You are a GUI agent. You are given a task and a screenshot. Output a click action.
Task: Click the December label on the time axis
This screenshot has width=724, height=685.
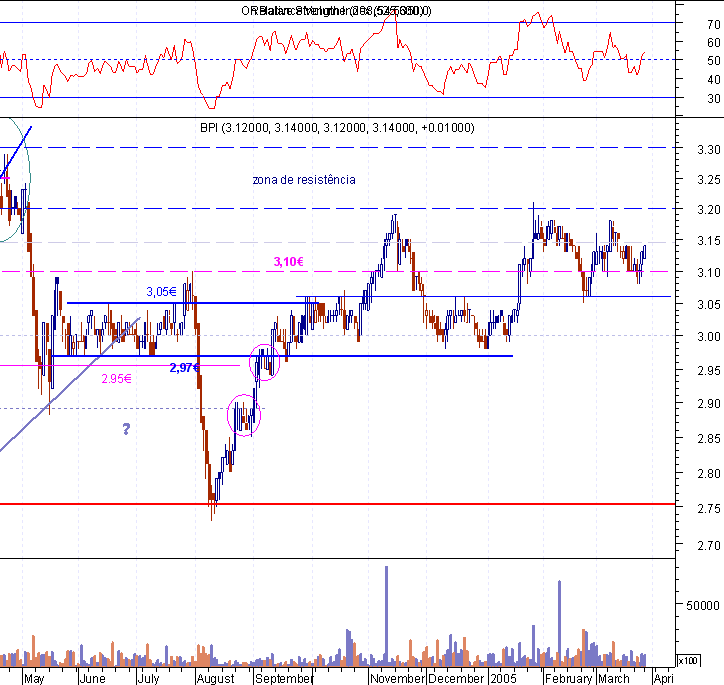tap(456, 679)
